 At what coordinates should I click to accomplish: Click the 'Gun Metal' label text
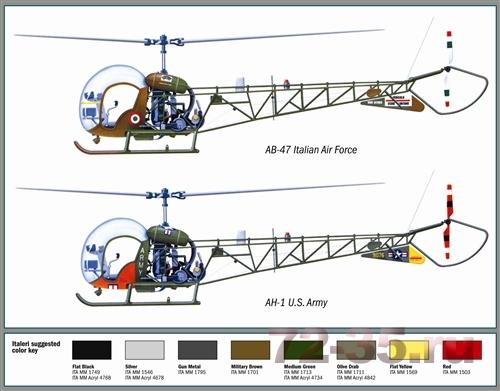[x=189, y=366]
